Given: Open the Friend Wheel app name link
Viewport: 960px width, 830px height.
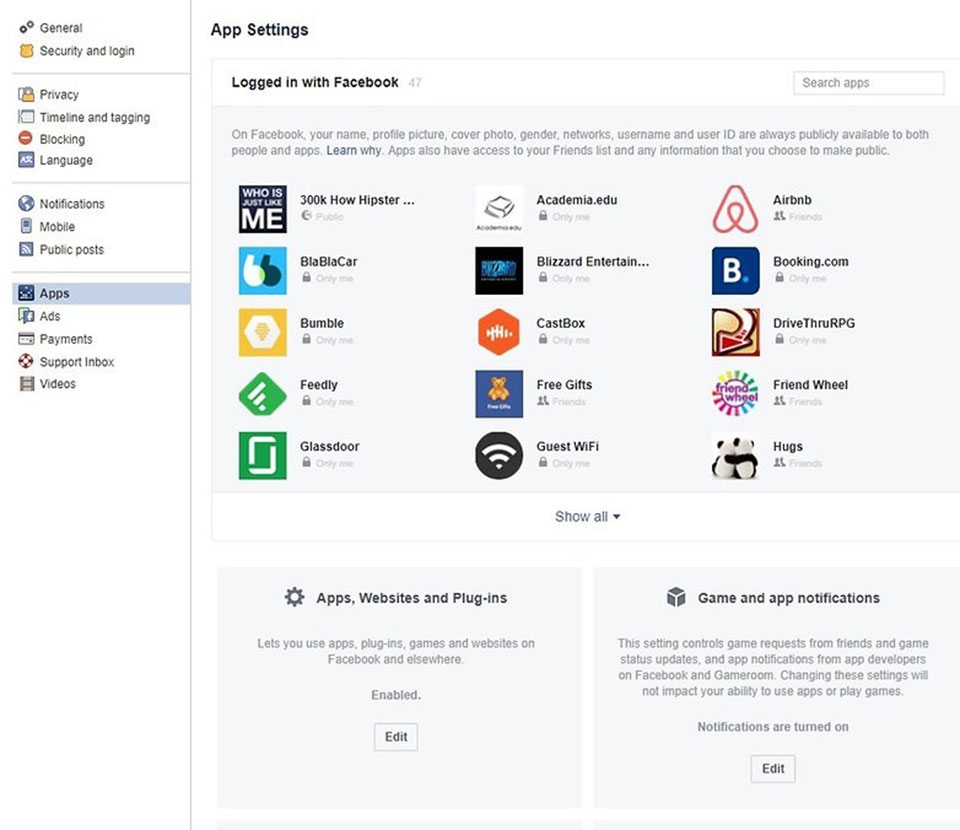Looking at the screenshot, I should click(810, 384).
